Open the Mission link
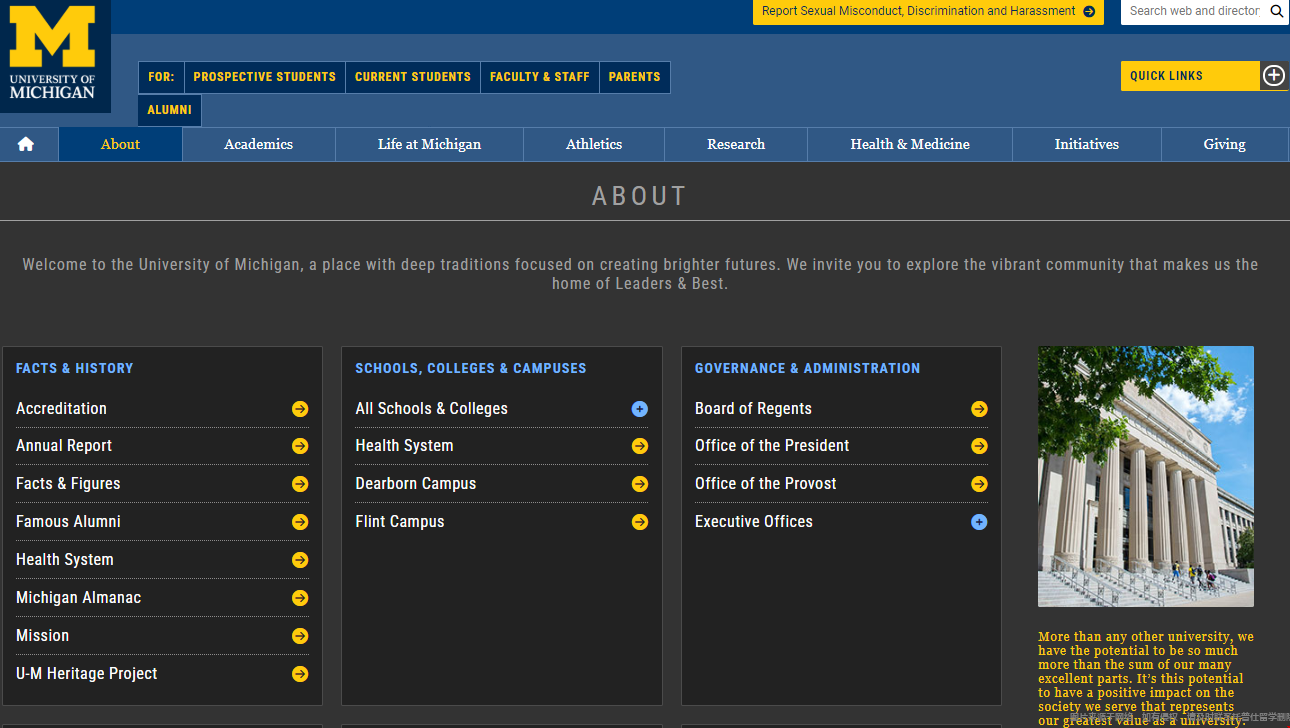This screenshot has width=1290, height=728. coord(42,636)
